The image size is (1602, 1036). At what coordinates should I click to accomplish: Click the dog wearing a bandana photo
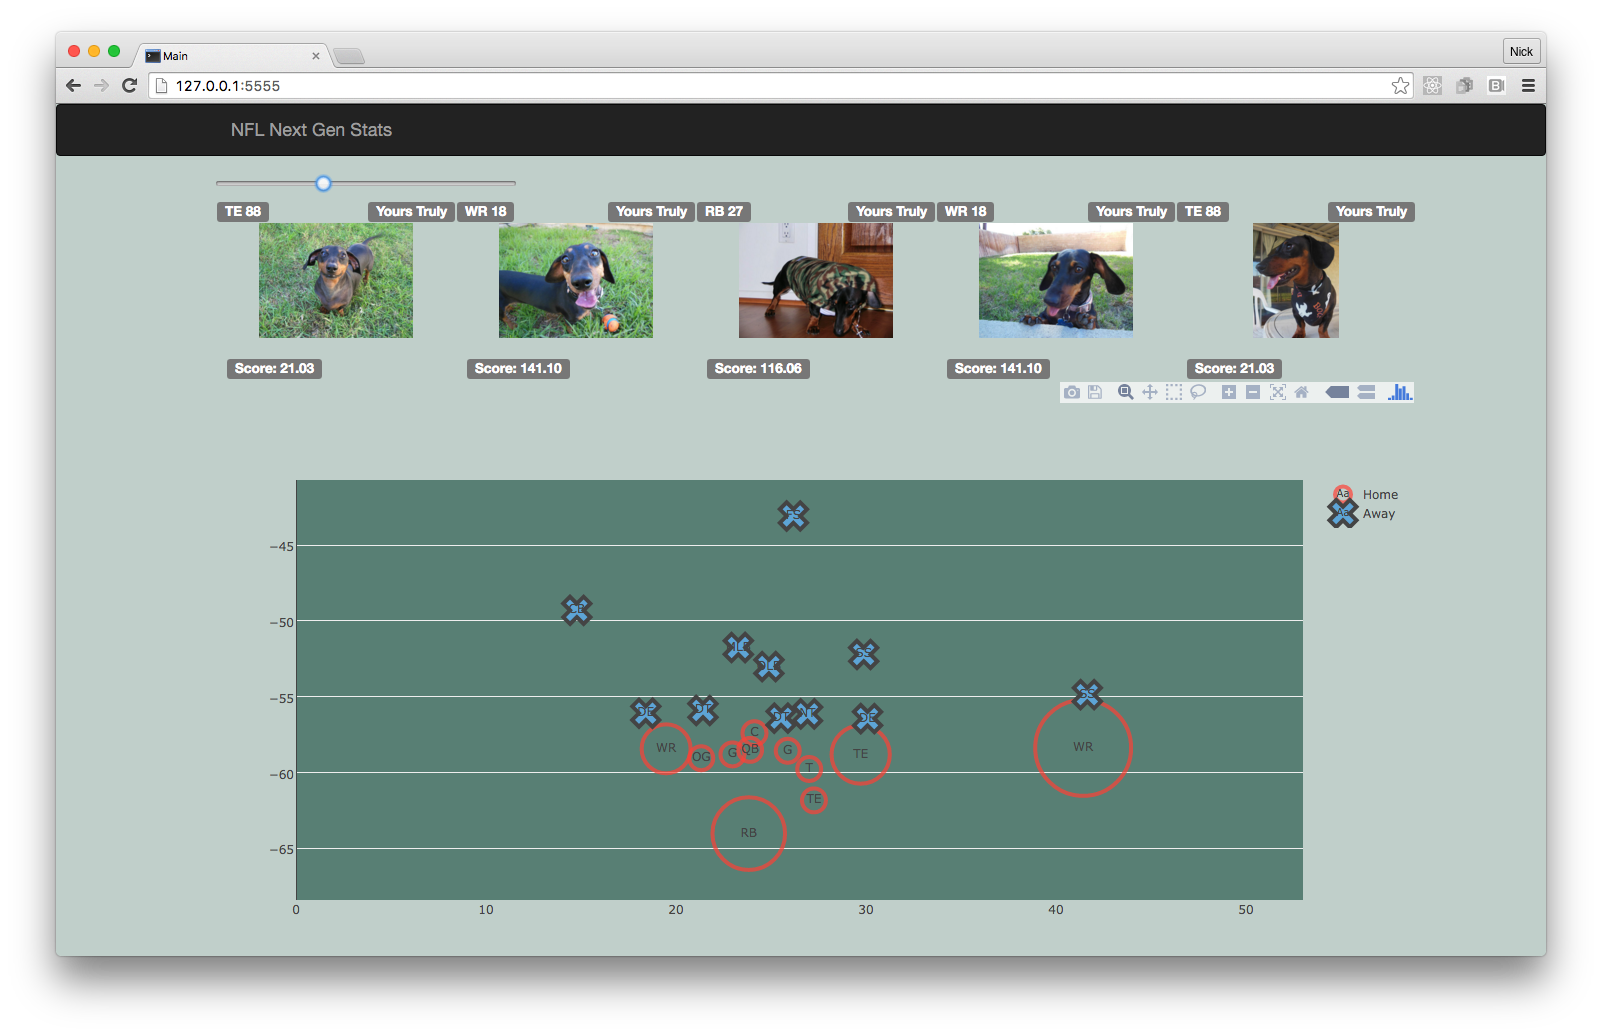[x=1296, y=281]
